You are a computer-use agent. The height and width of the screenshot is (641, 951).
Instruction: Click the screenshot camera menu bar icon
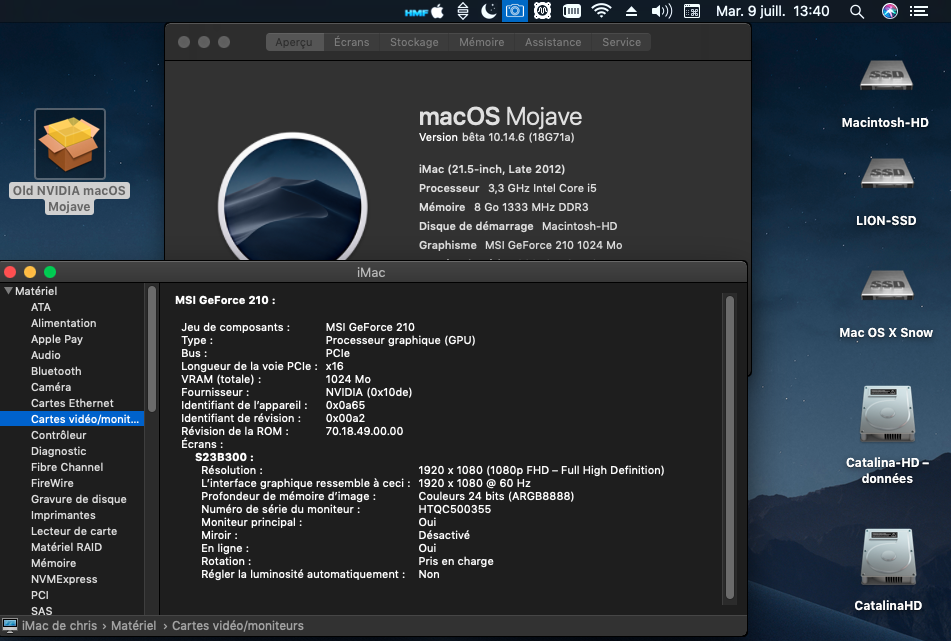coord(514,11)
